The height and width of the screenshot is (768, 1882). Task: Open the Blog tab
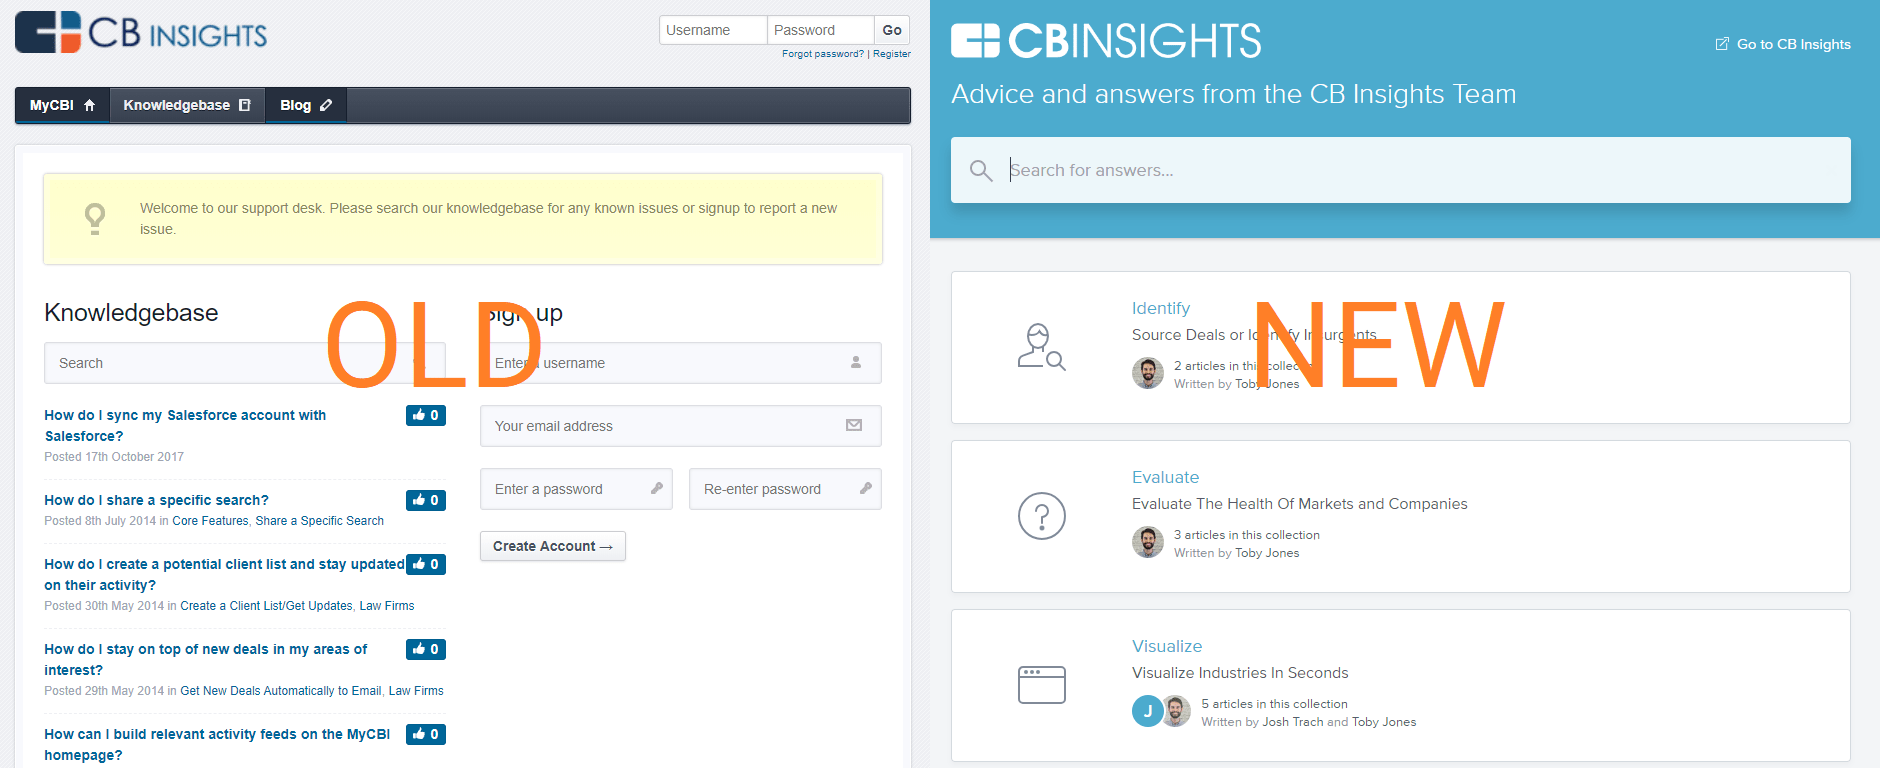(306, 105)
